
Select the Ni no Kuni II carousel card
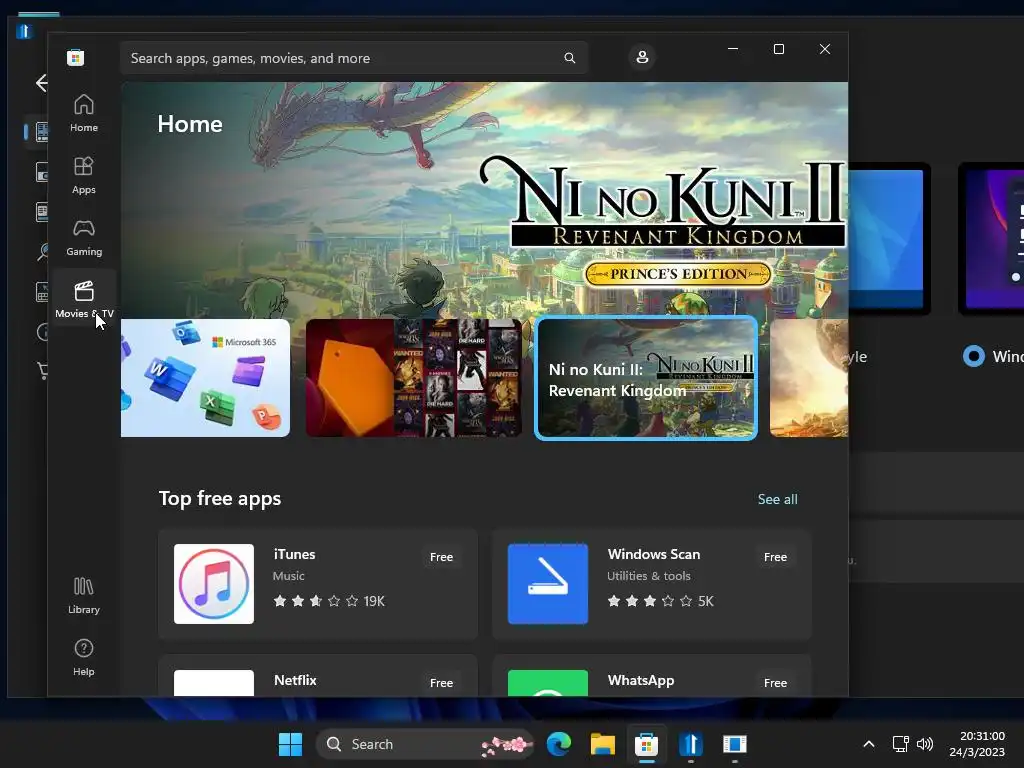(x=646, y=378)
